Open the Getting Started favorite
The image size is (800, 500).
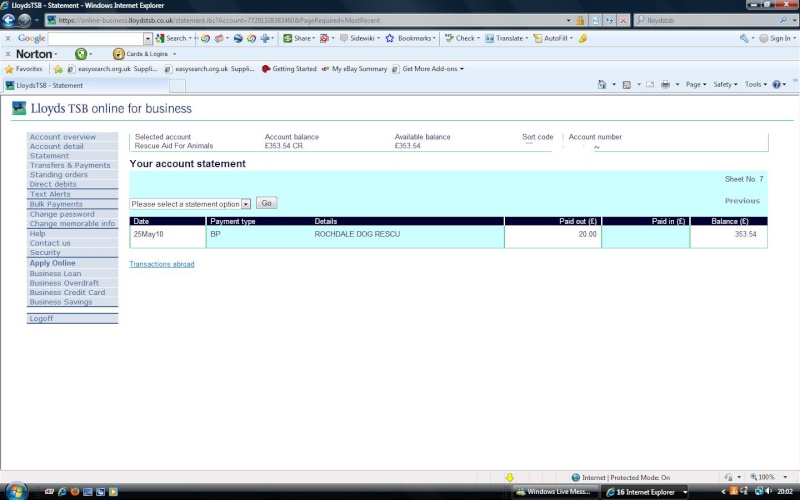coord(289,69)
